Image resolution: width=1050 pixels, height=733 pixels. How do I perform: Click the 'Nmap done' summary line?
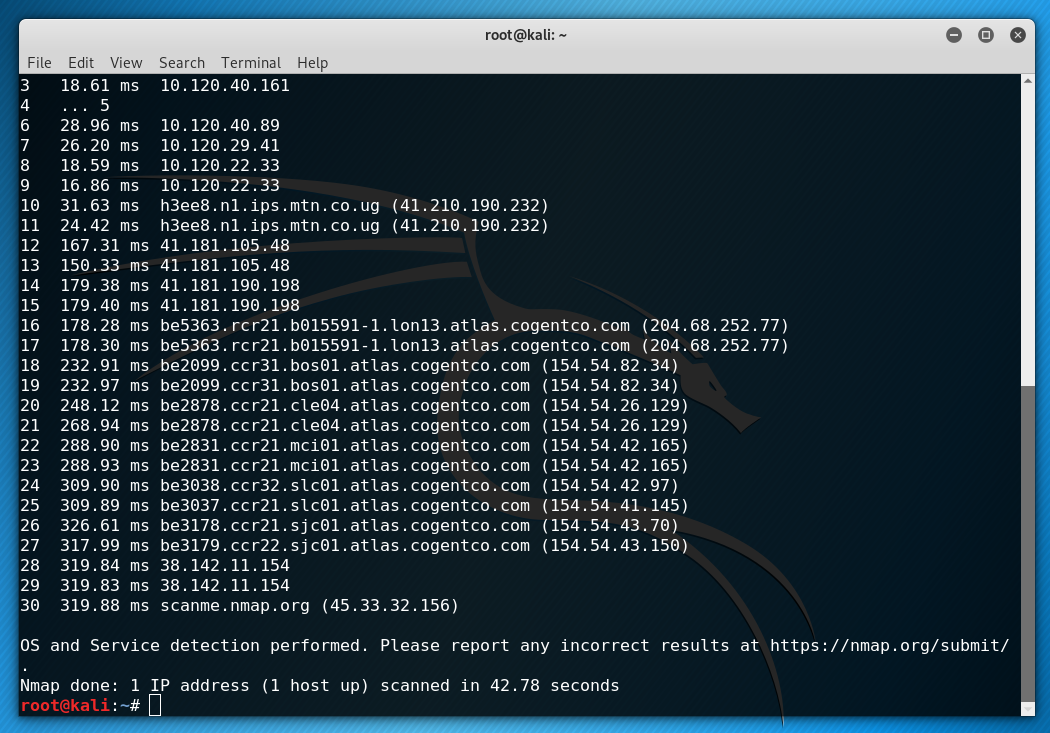(319, 686)
